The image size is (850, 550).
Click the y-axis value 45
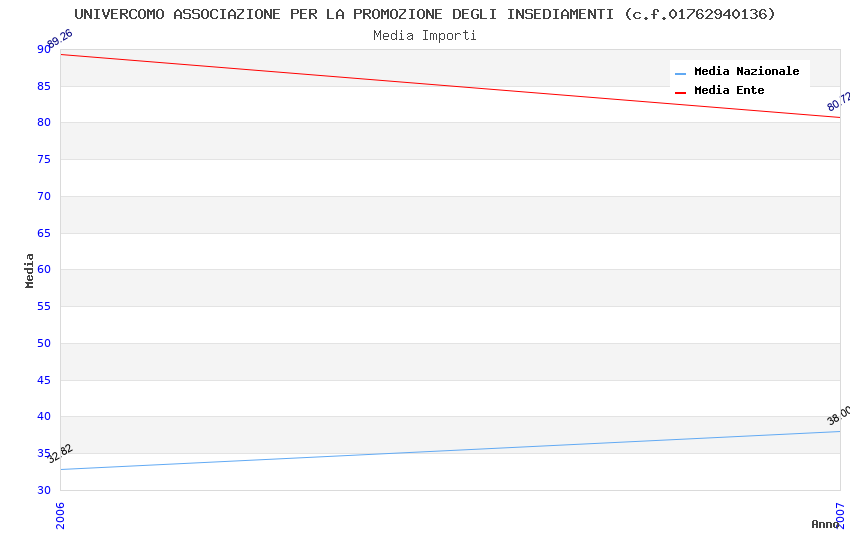44,380
